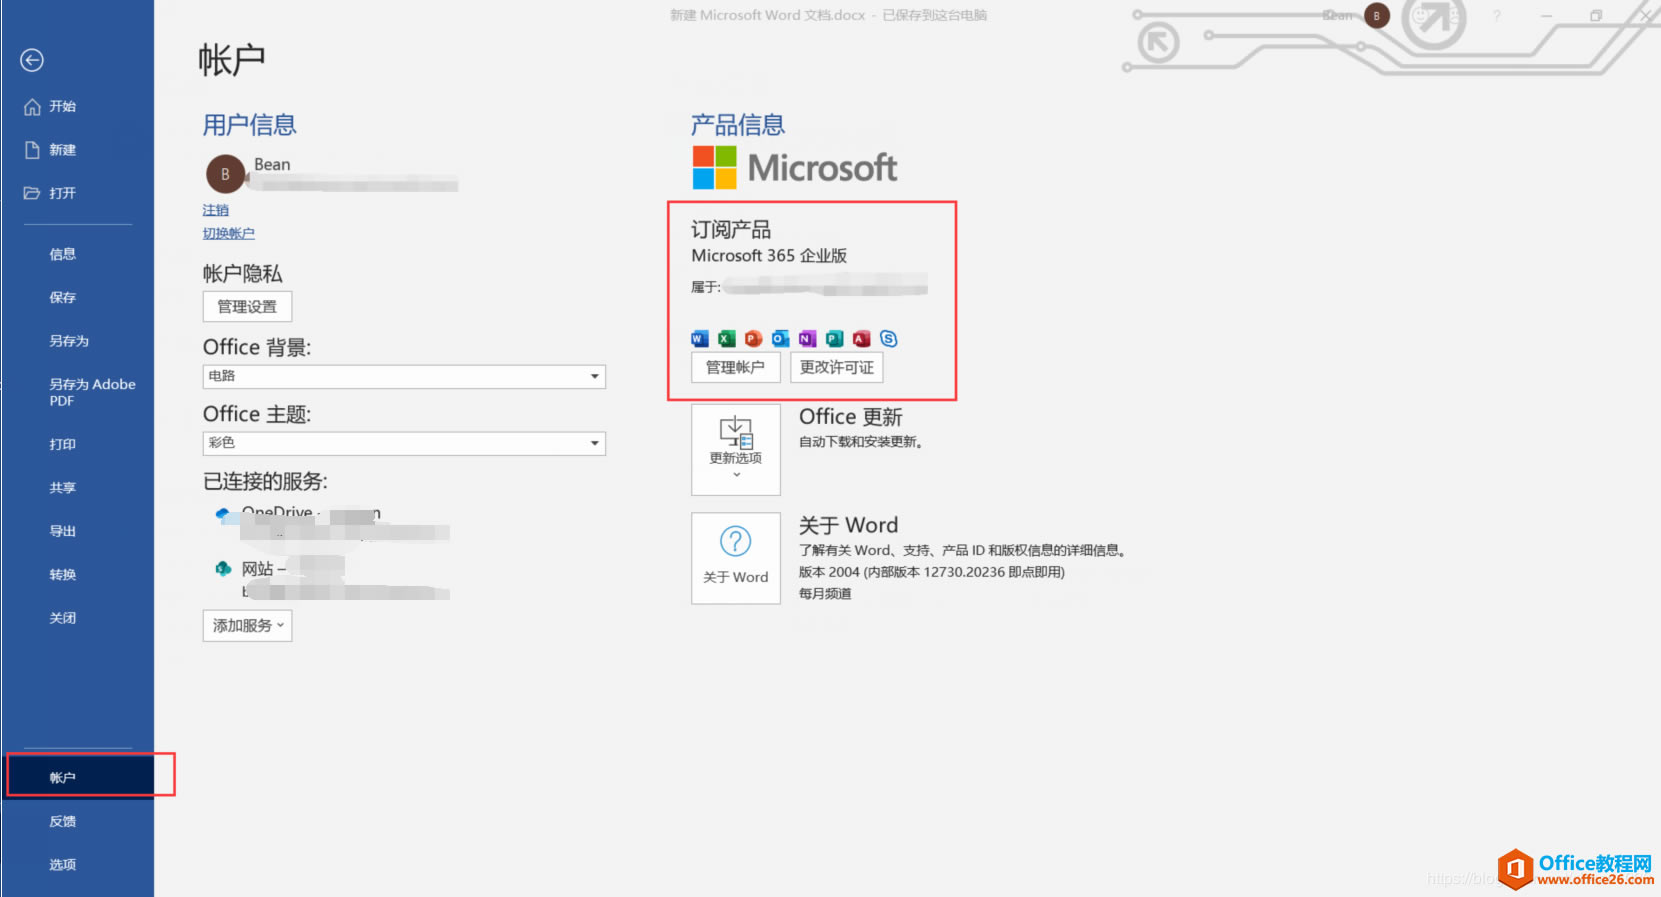
Task: Click the help question mark icon
Action: (1497, 16)
